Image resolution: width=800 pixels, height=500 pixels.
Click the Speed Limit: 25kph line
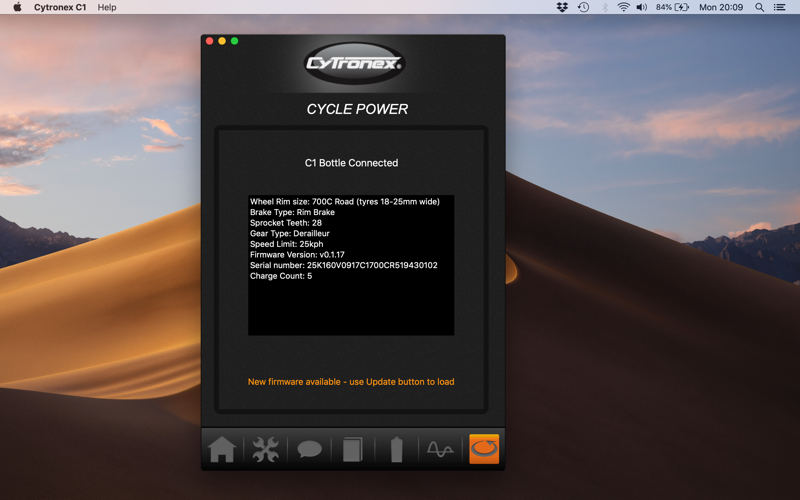click(286, 244)
